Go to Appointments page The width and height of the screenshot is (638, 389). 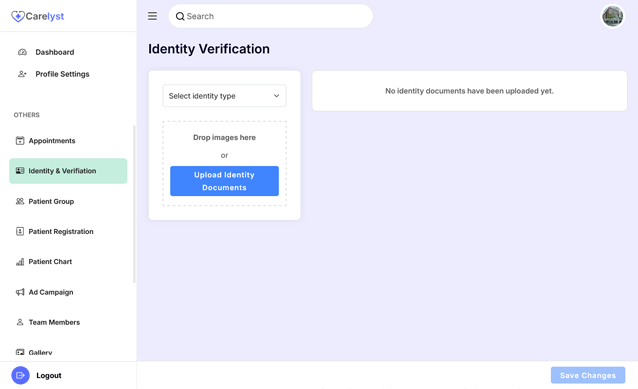tap(52, 141)
